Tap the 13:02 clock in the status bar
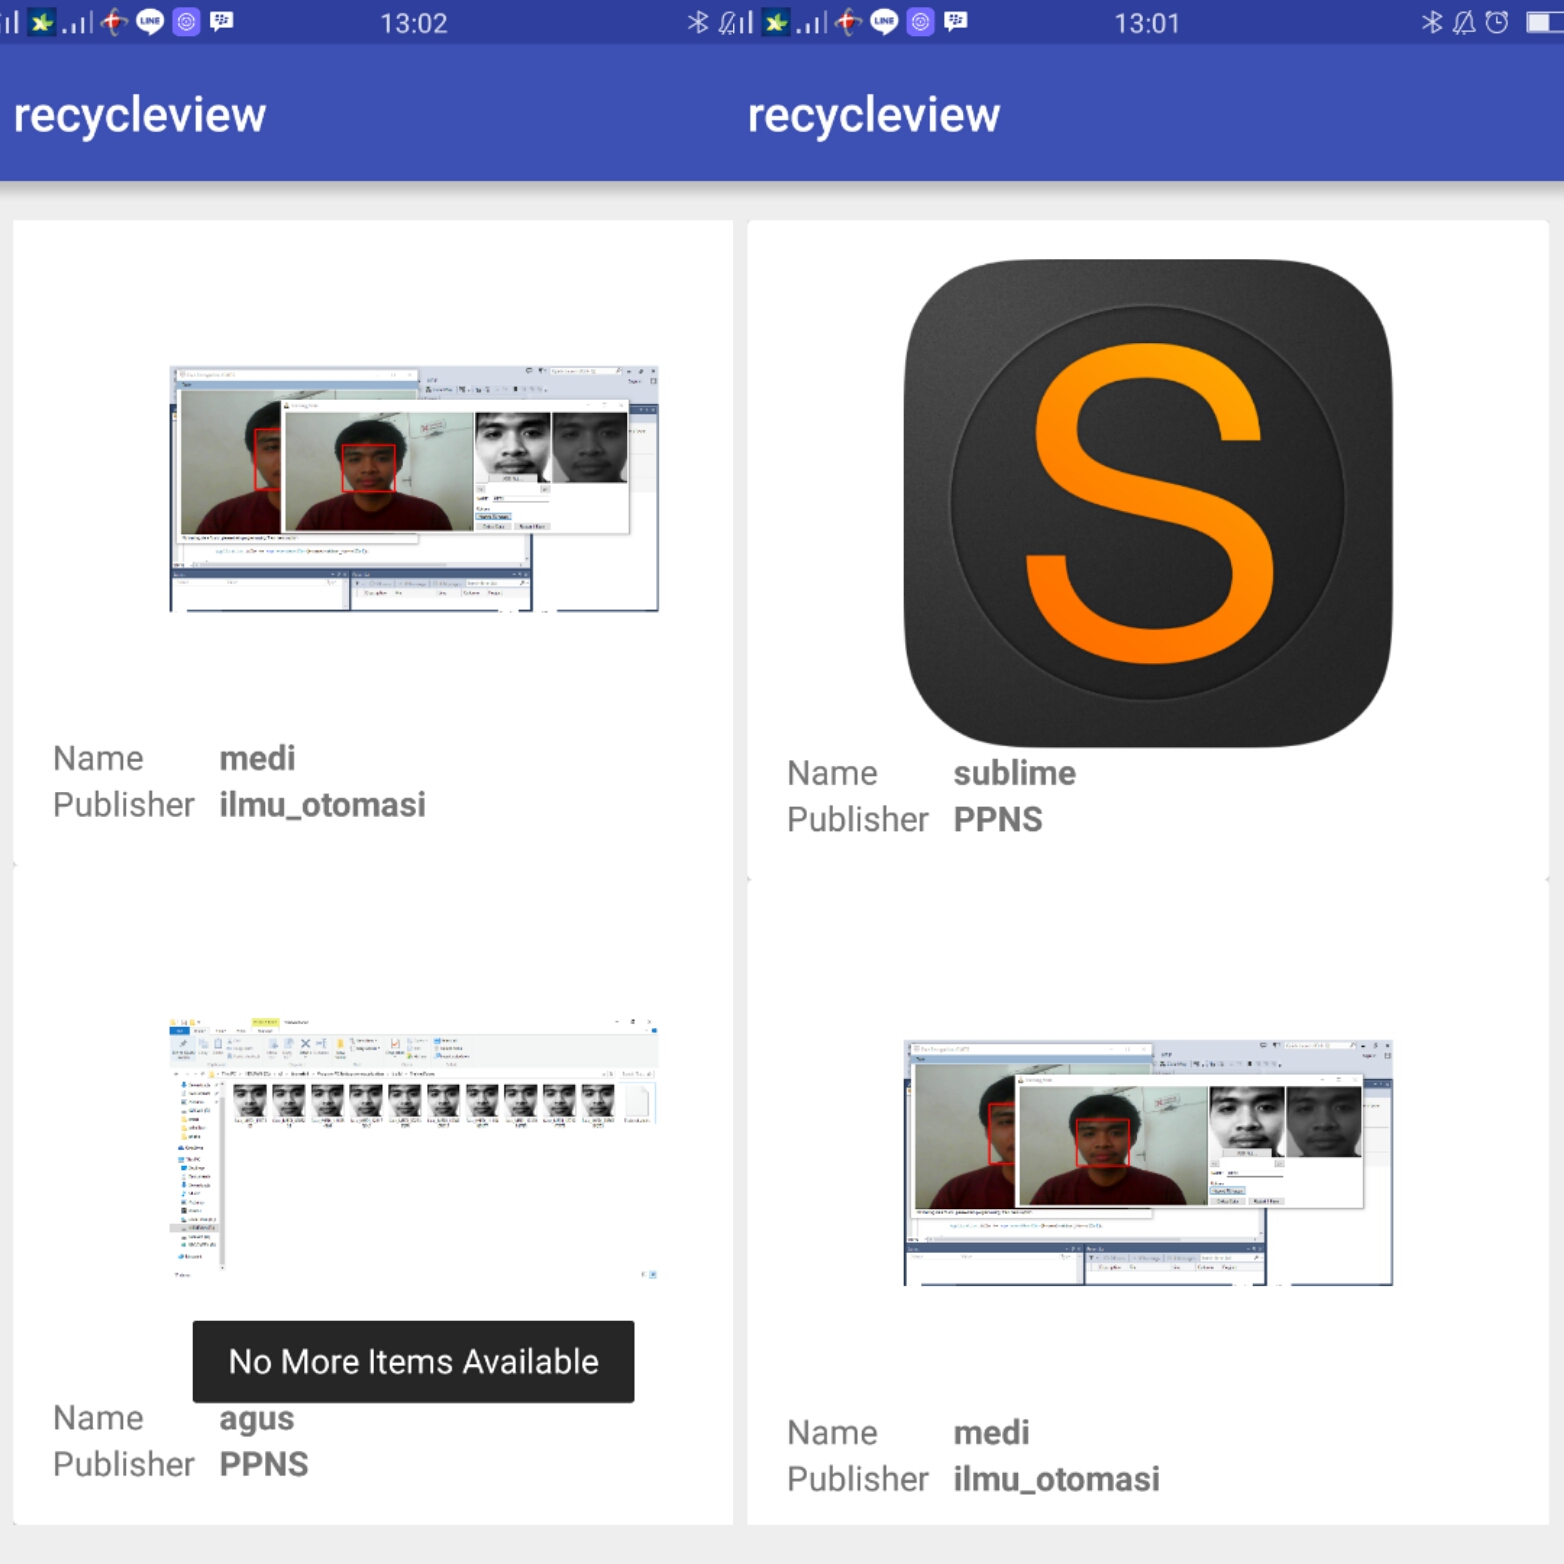Screen dimensions: 1564x1564 coord(414,23)
